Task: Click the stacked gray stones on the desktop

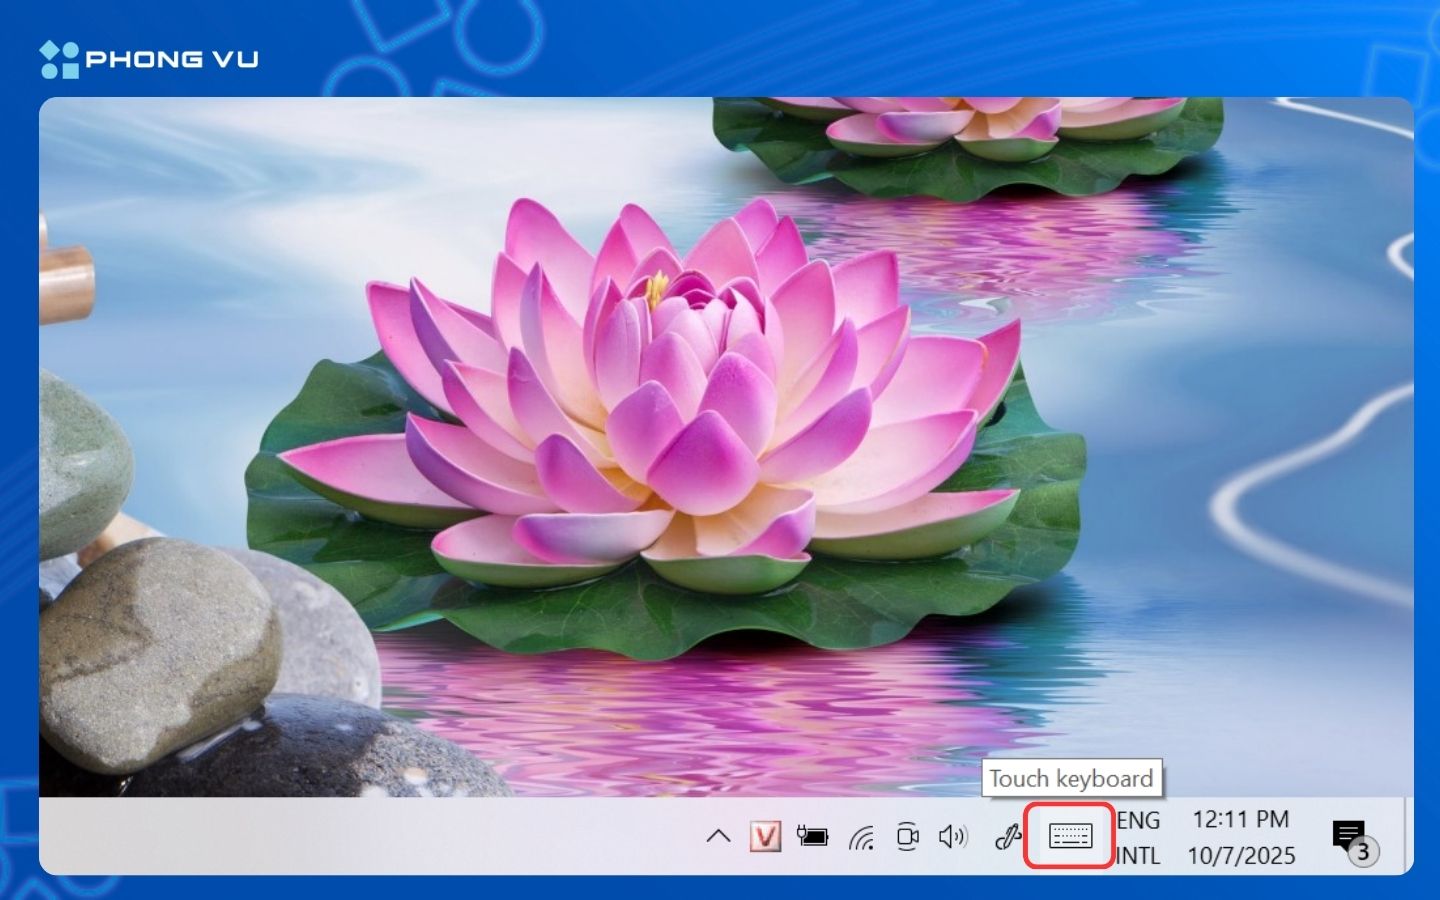Action: click(150, 650)
